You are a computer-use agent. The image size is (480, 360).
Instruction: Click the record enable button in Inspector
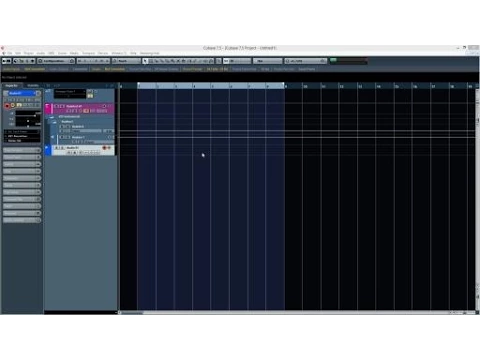(x=7, y=105)
